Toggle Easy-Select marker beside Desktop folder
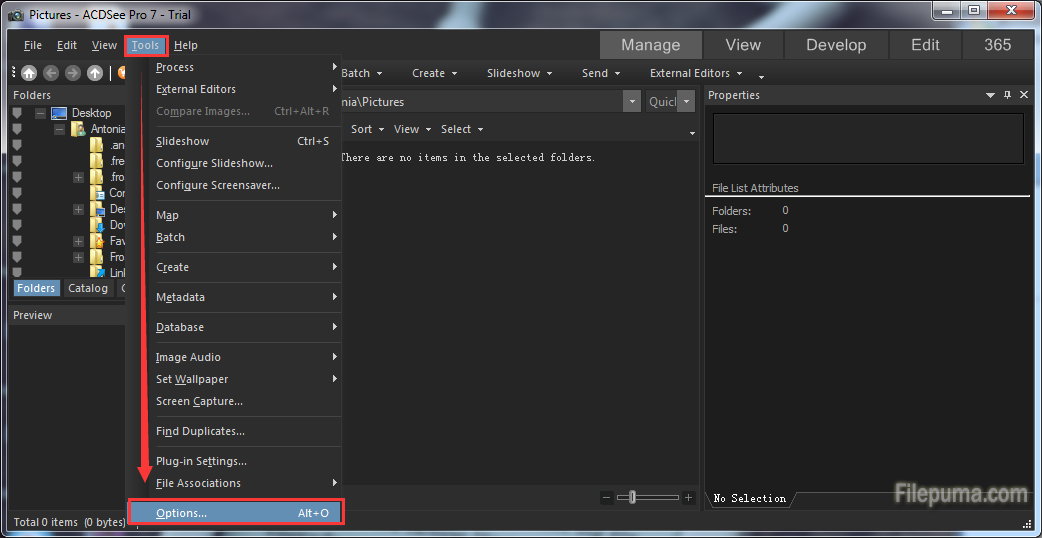This screenshot has width=1042, height=538. tap(17, 113)
